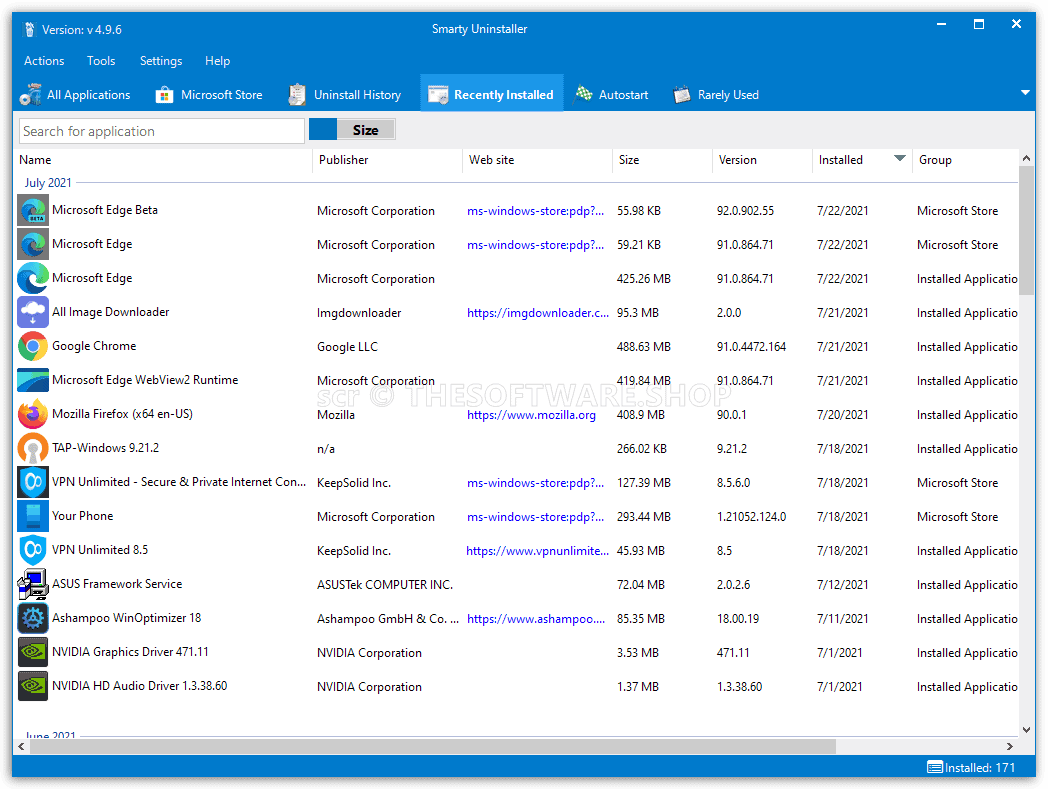Click the ASUSTek COMPUTER INC. publisher cell
Screen dimensions: 1048x789
pos(385,585)
